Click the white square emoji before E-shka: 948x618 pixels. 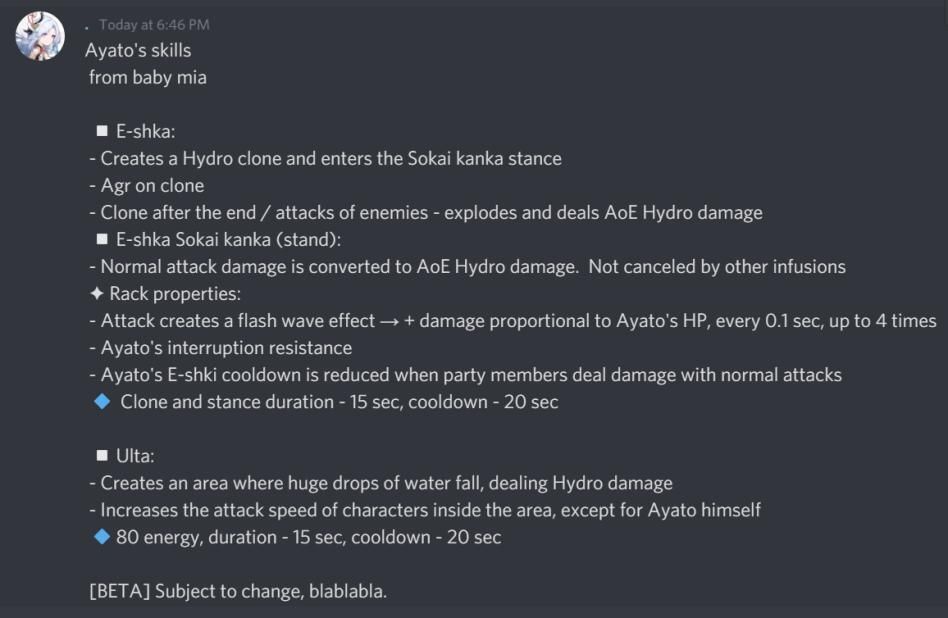102,131
